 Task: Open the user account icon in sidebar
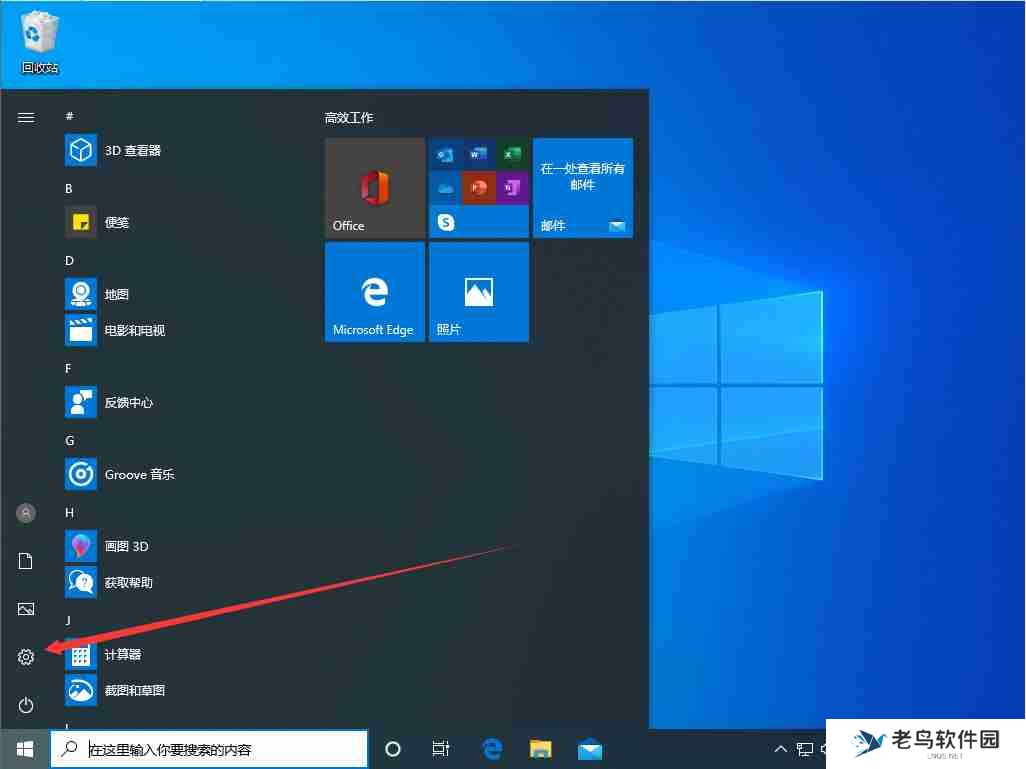[x=25, y=513]
